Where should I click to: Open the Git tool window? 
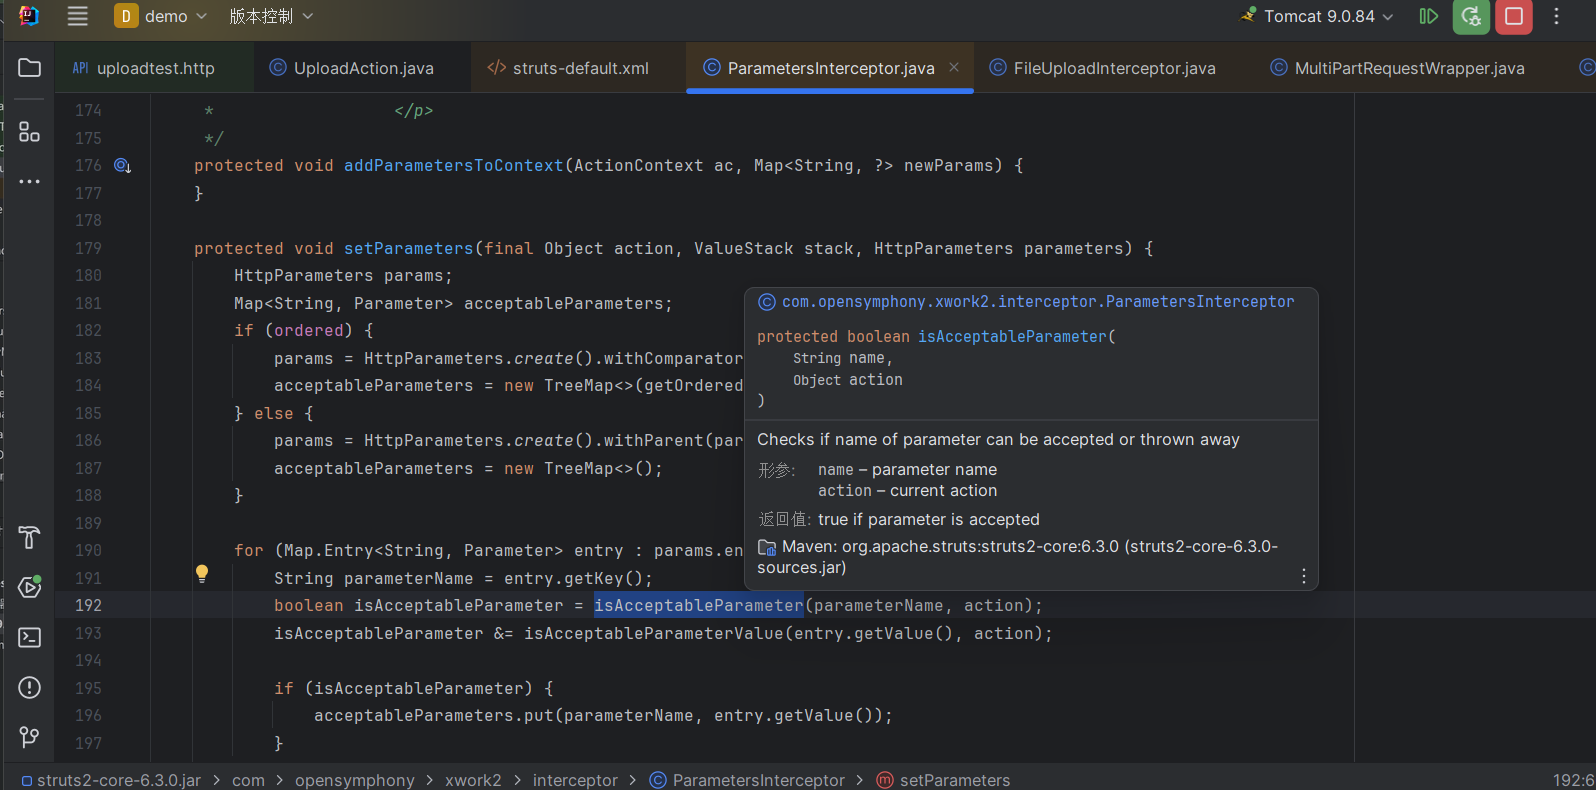(x=29, y=737)
